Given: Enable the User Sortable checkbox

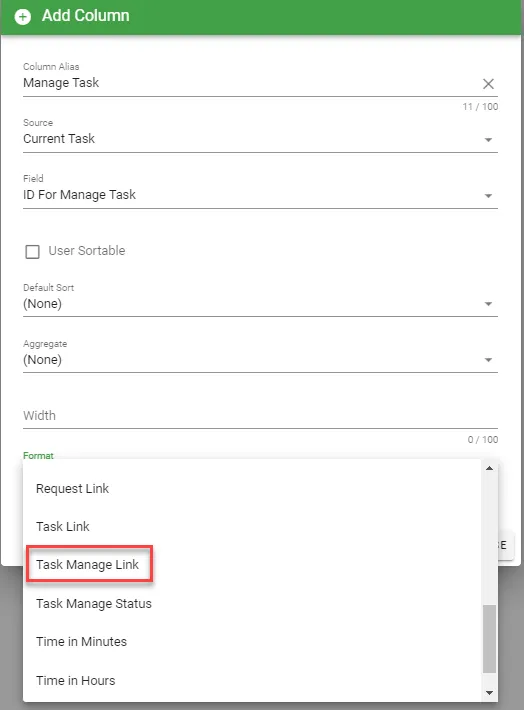Looking at the screenshot, I should (x=32, y=251).
